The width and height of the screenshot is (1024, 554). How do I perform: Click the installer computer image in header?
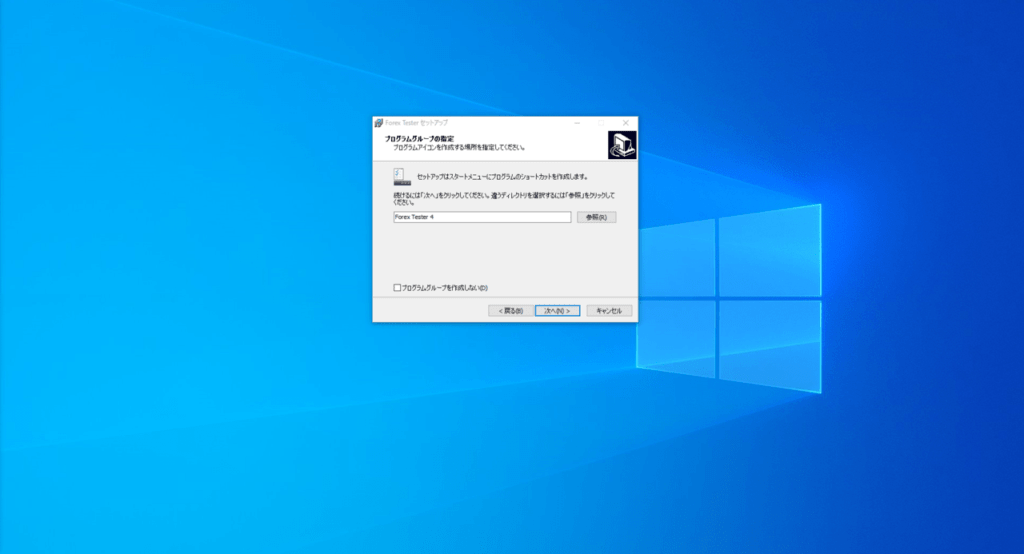tap(622, 144)
